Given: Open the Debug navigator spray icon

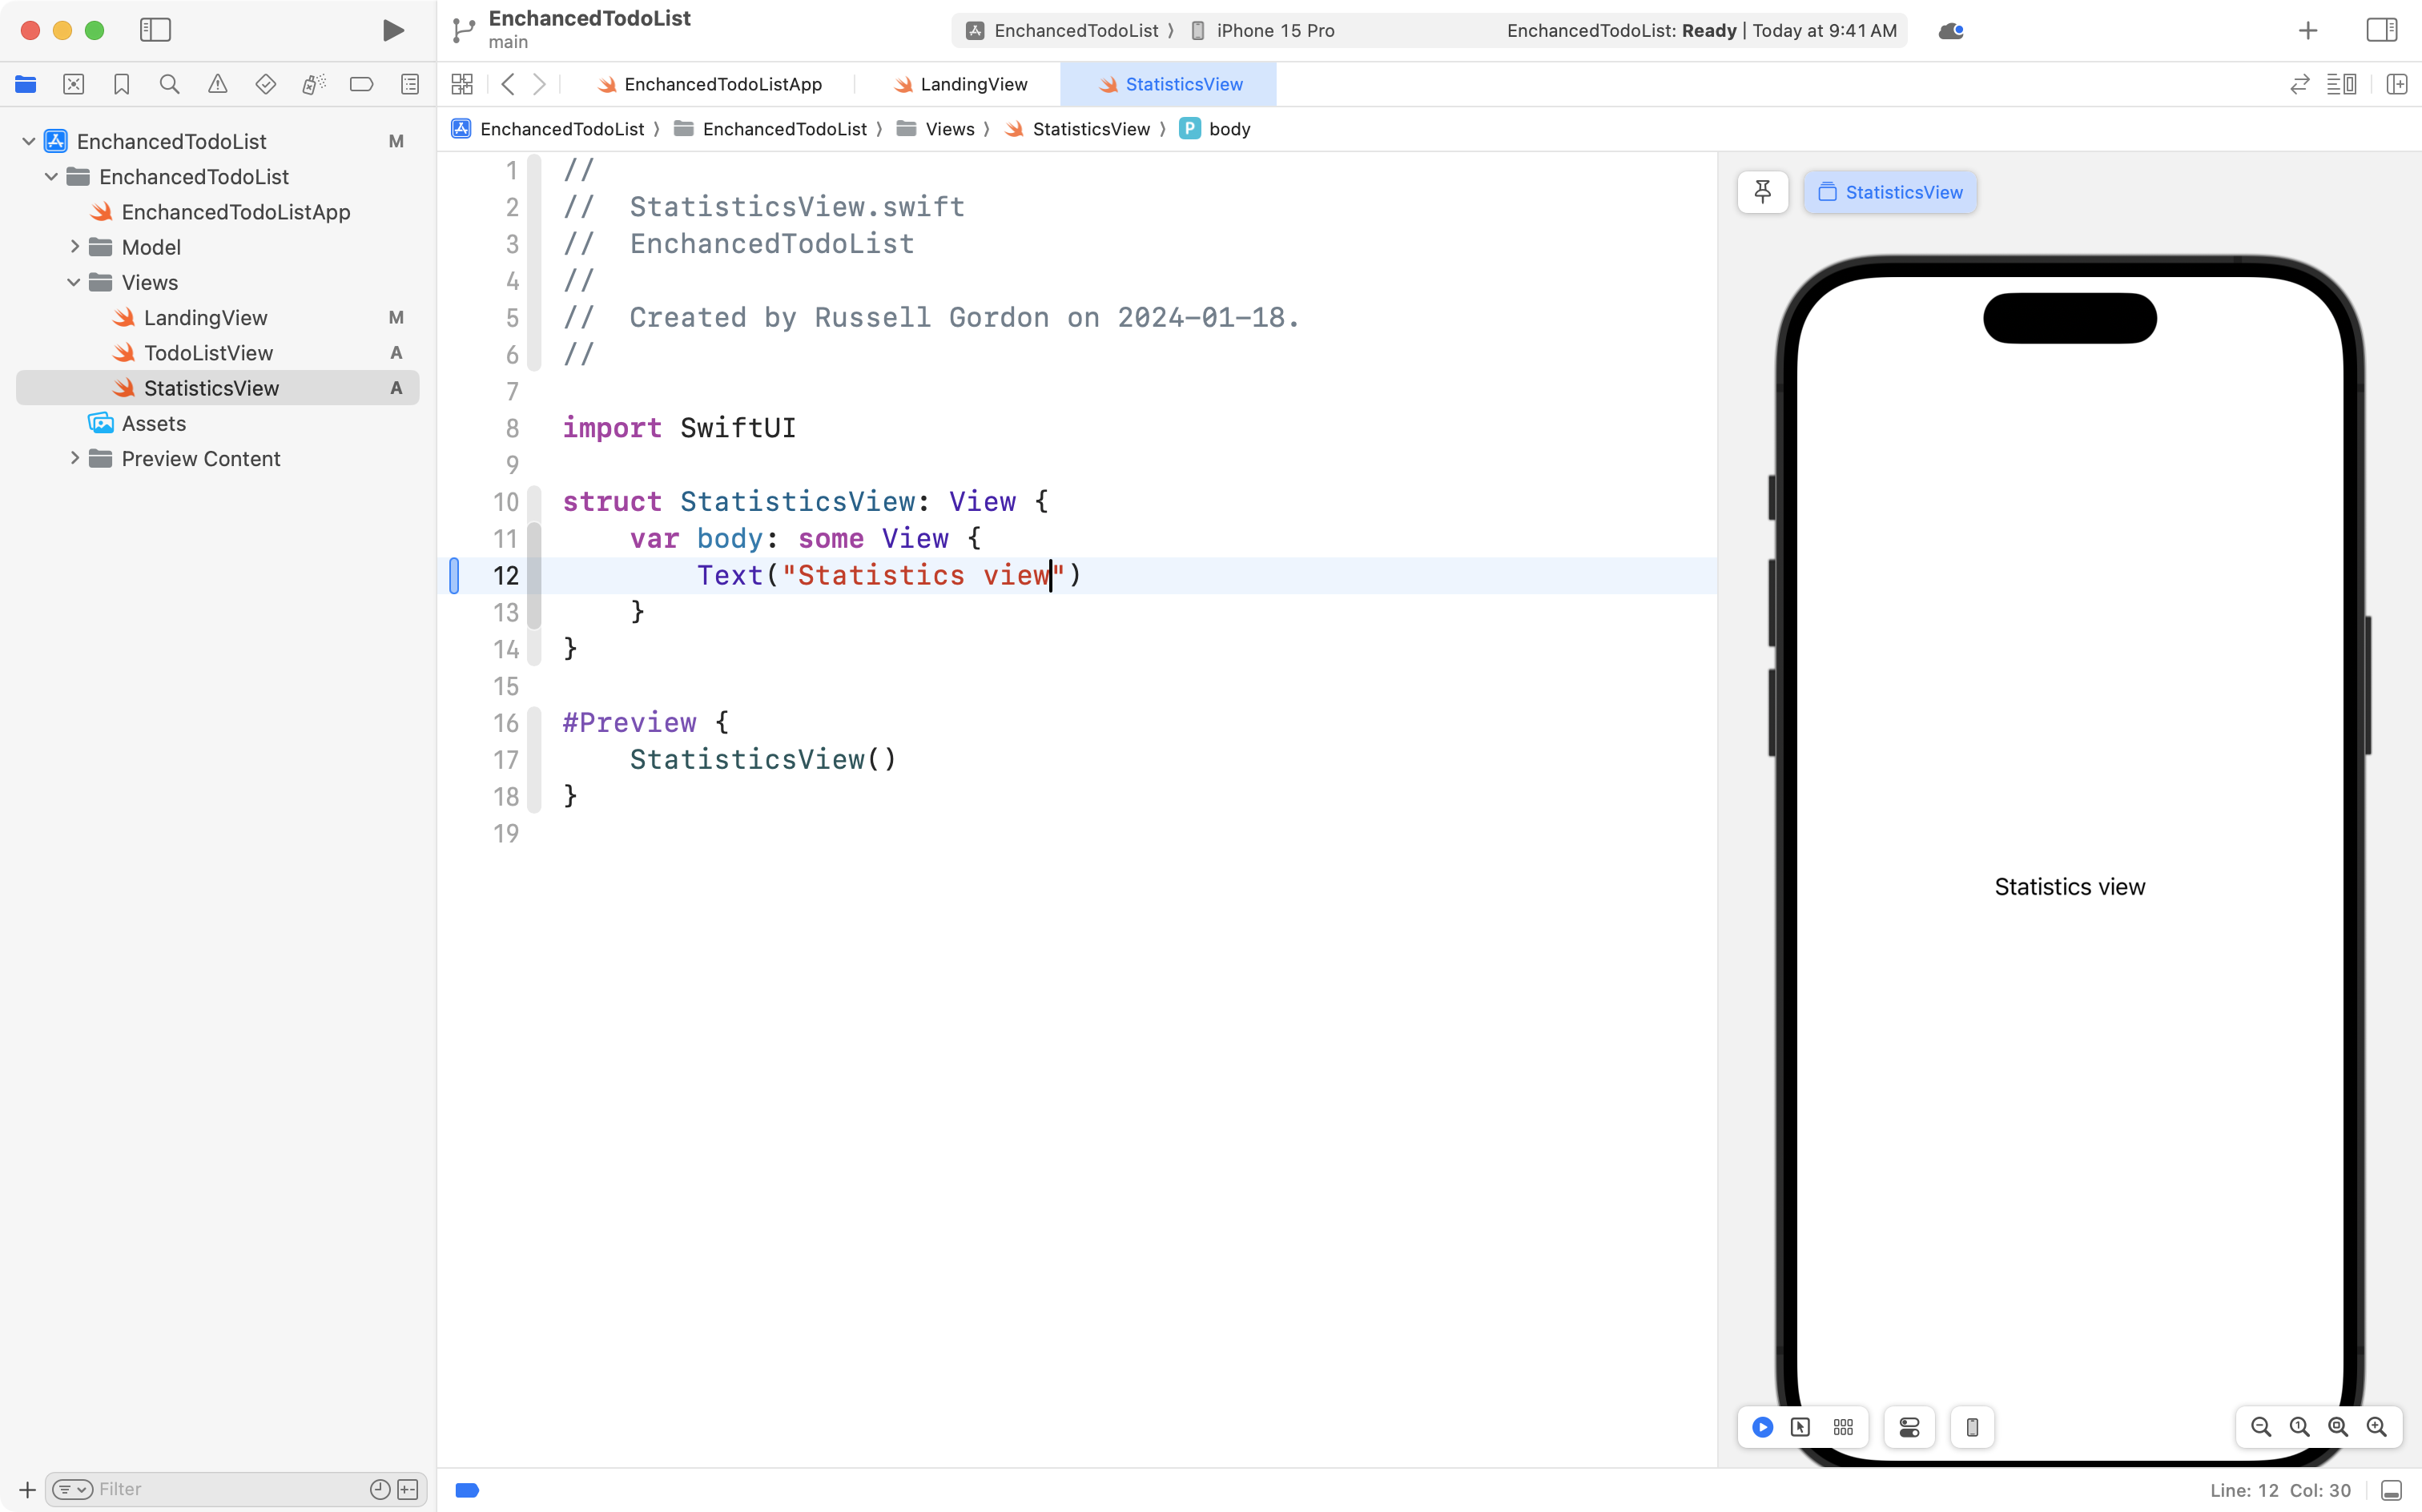Looking at the screenshot, I should [x=313, y=84].
